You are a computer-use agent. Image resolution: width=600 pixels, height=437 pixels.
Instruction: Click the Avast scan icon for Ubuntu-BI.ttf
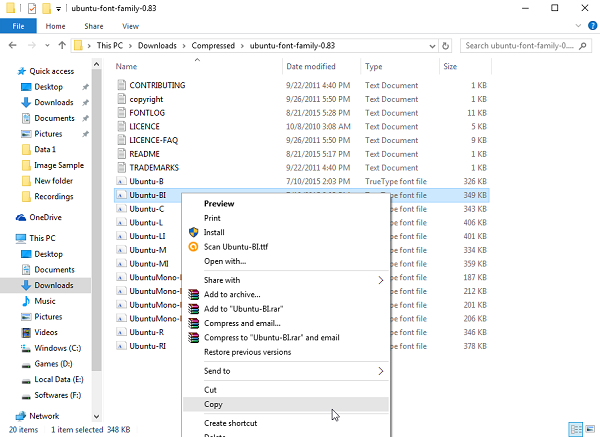[194, 247]
